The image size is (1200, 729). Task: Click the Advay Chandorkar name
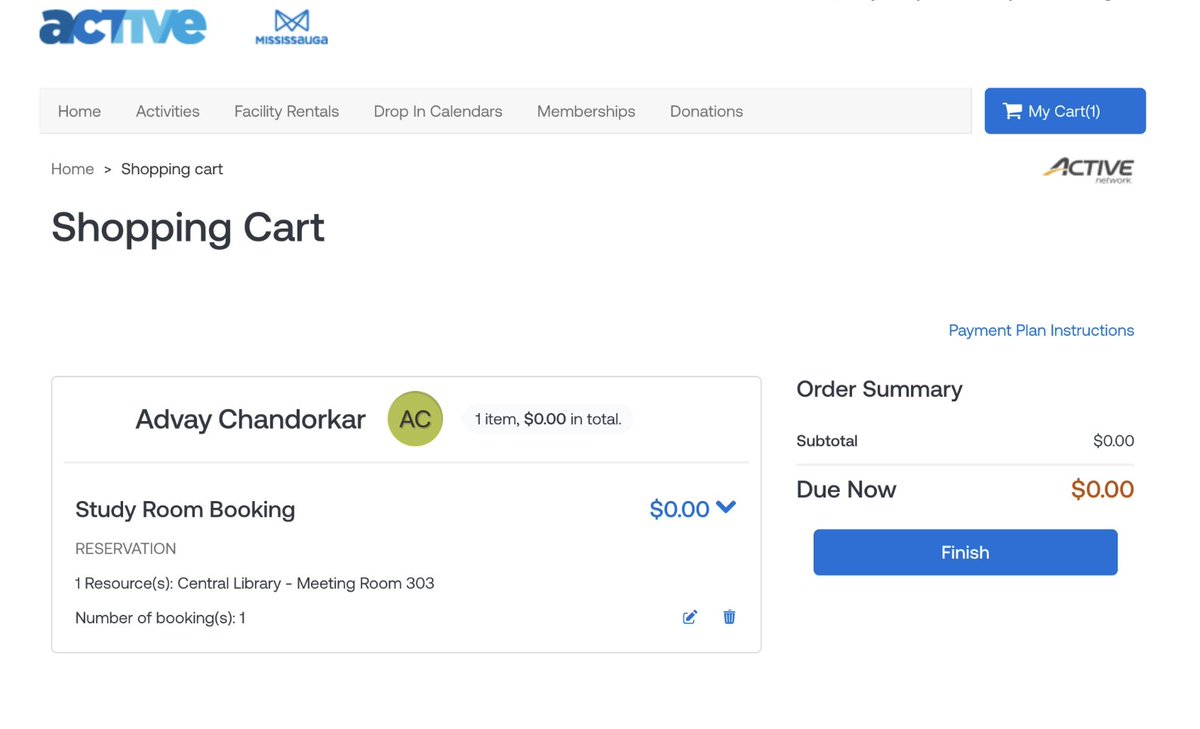tap(250, 419)
